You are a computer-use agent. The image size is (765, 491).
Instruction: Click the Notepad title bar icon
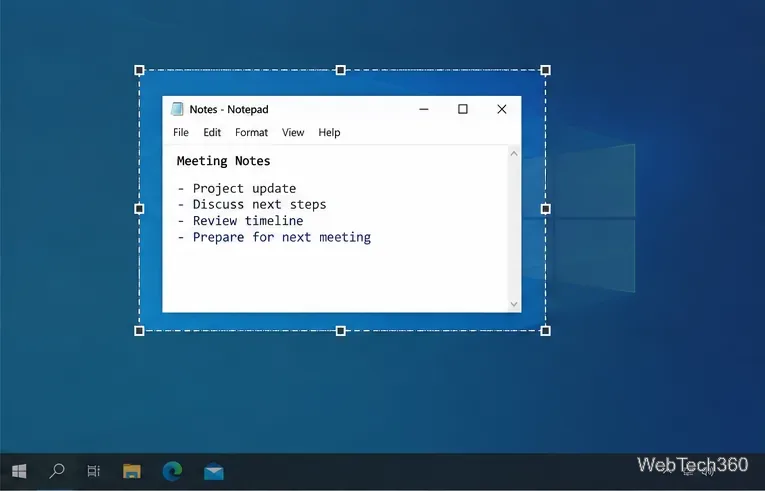[177, 109]
